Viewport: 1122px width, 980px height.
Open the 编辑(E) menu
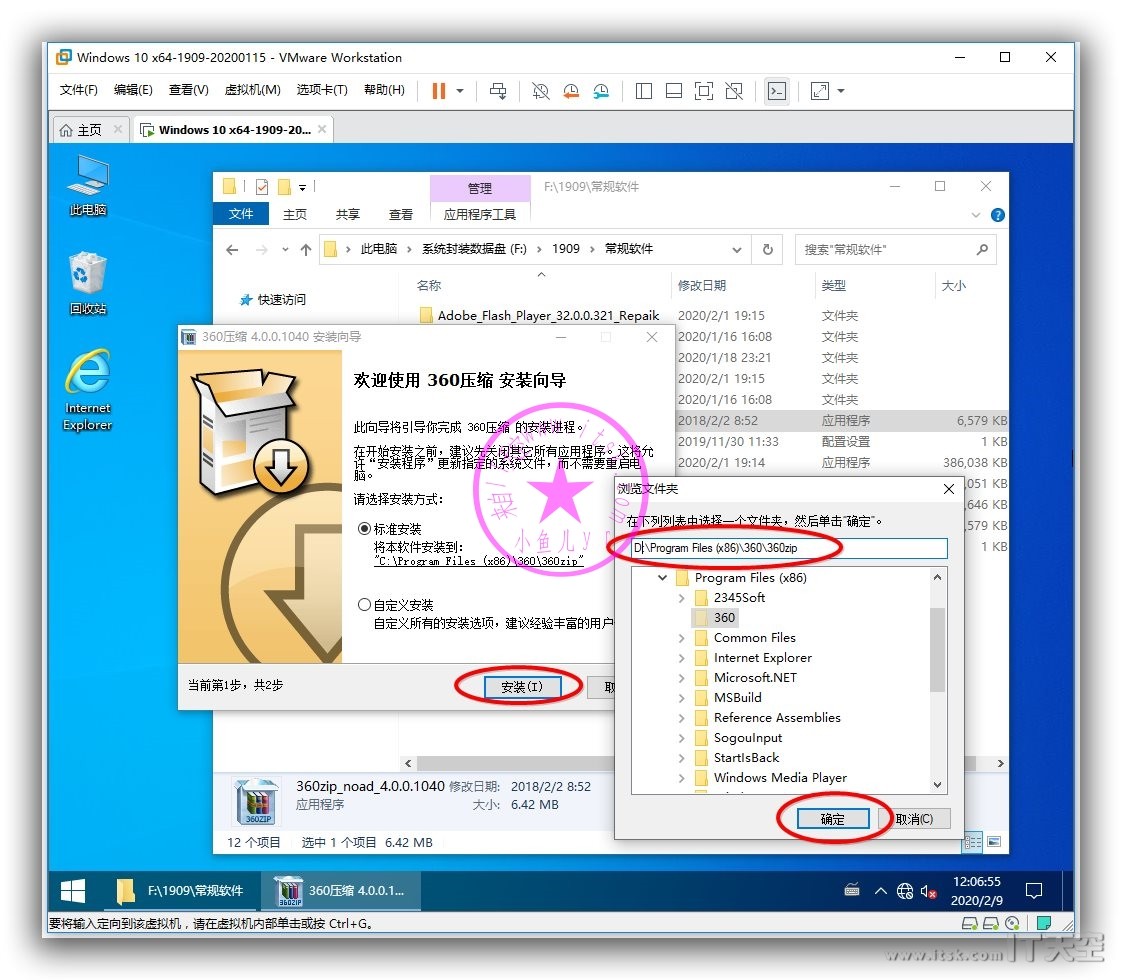pos(133,89)
